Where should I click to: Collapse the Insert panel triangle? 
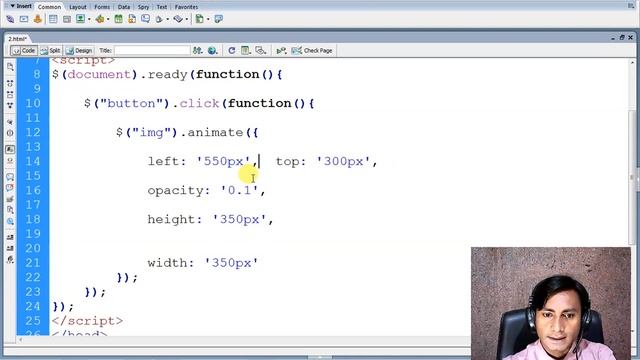(12, 6)
